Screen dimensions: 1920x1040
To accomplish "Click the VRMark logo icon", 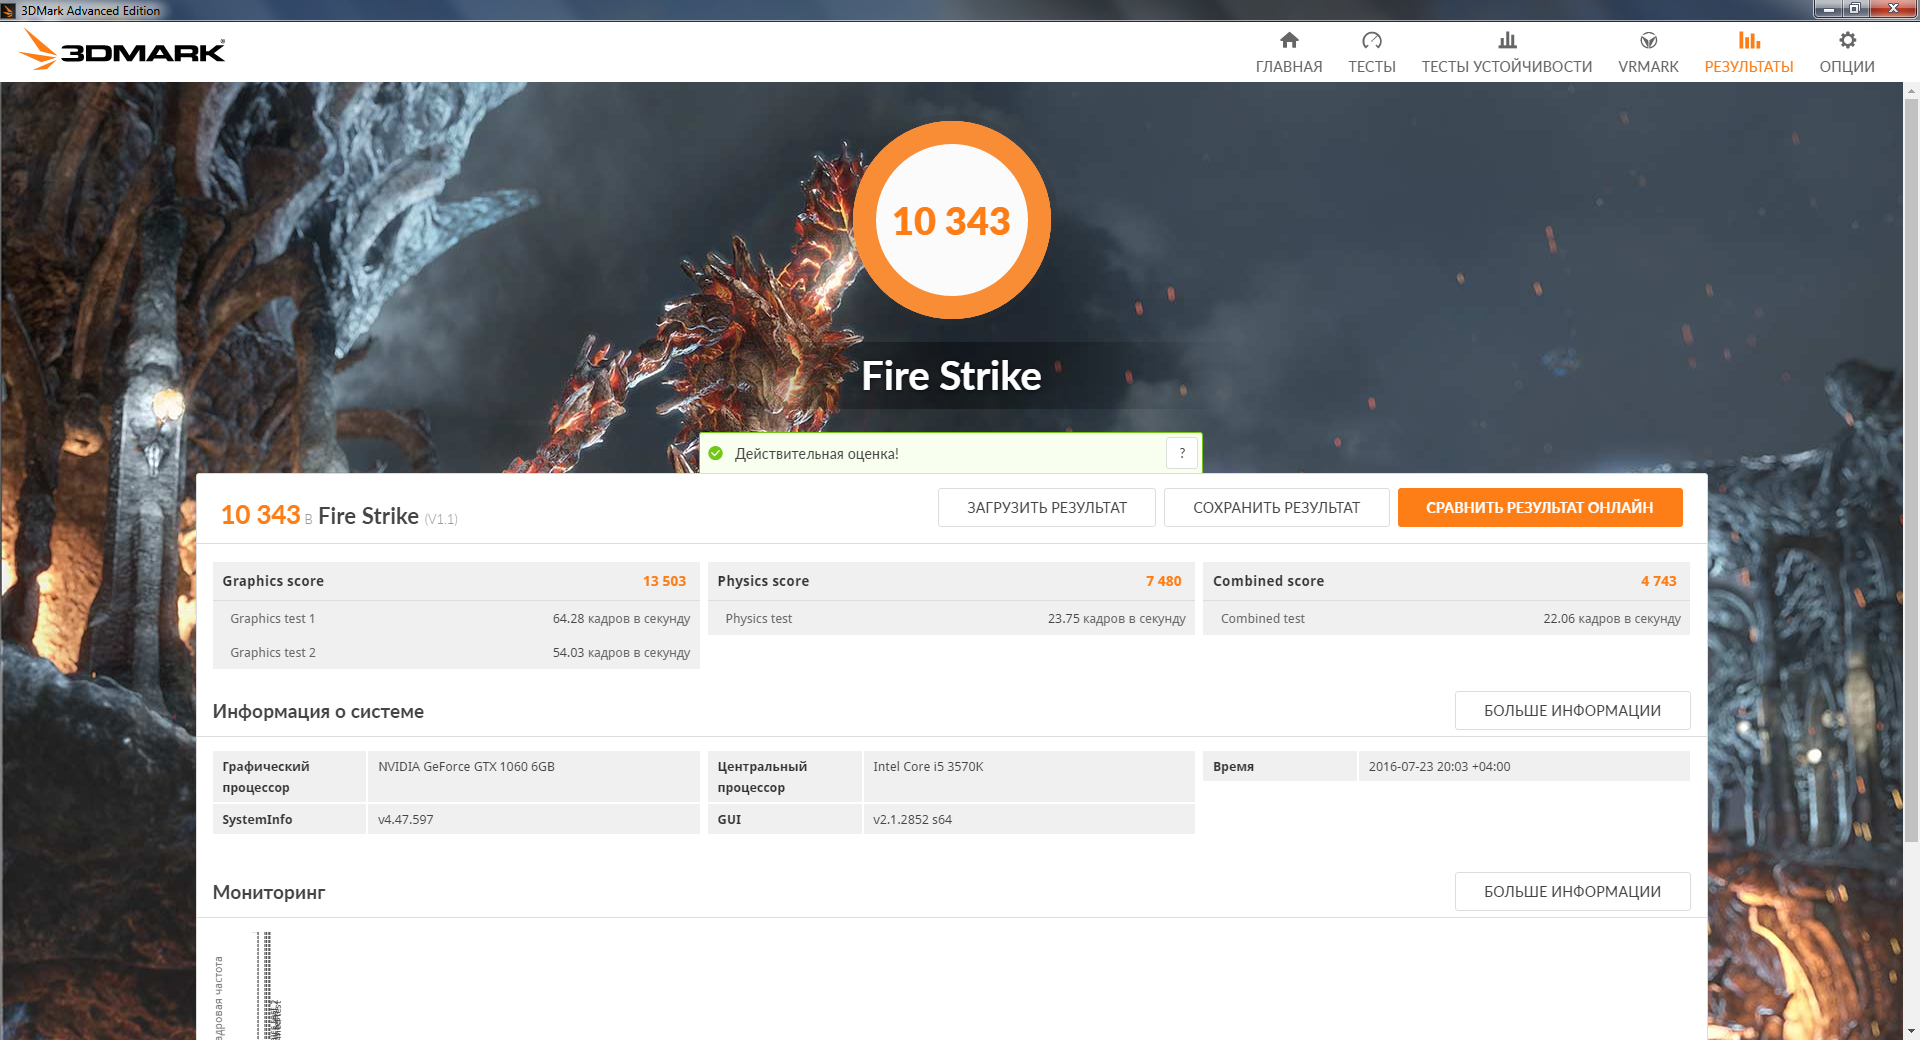I will pos(1648,40).
